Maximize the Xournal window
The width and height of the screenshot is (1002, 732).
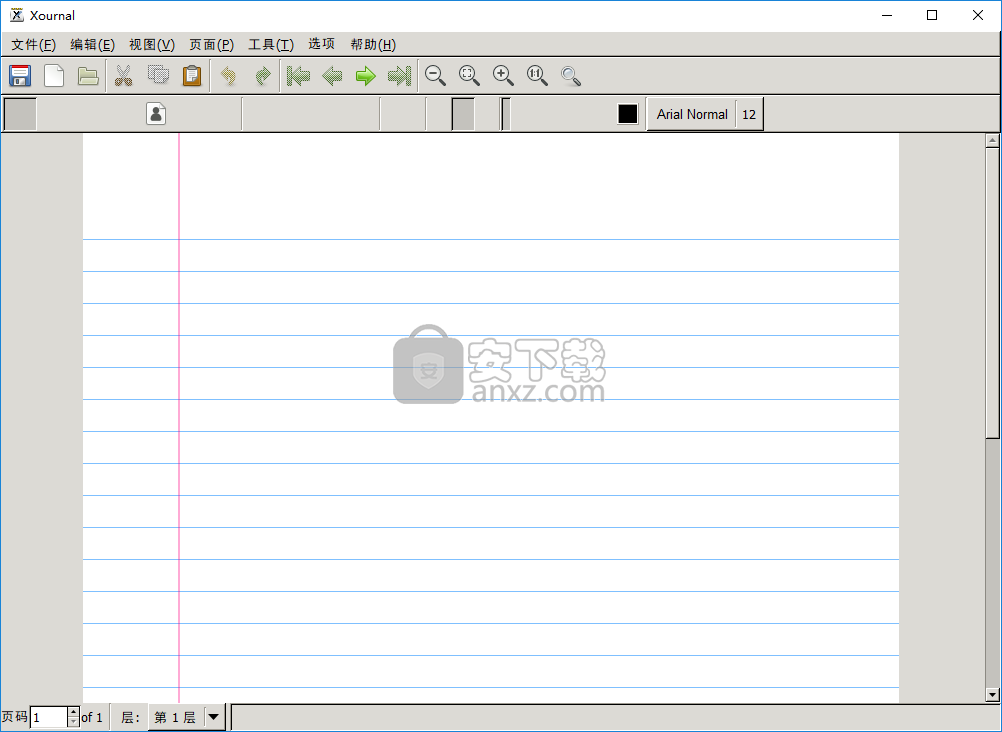coord(932,15)
